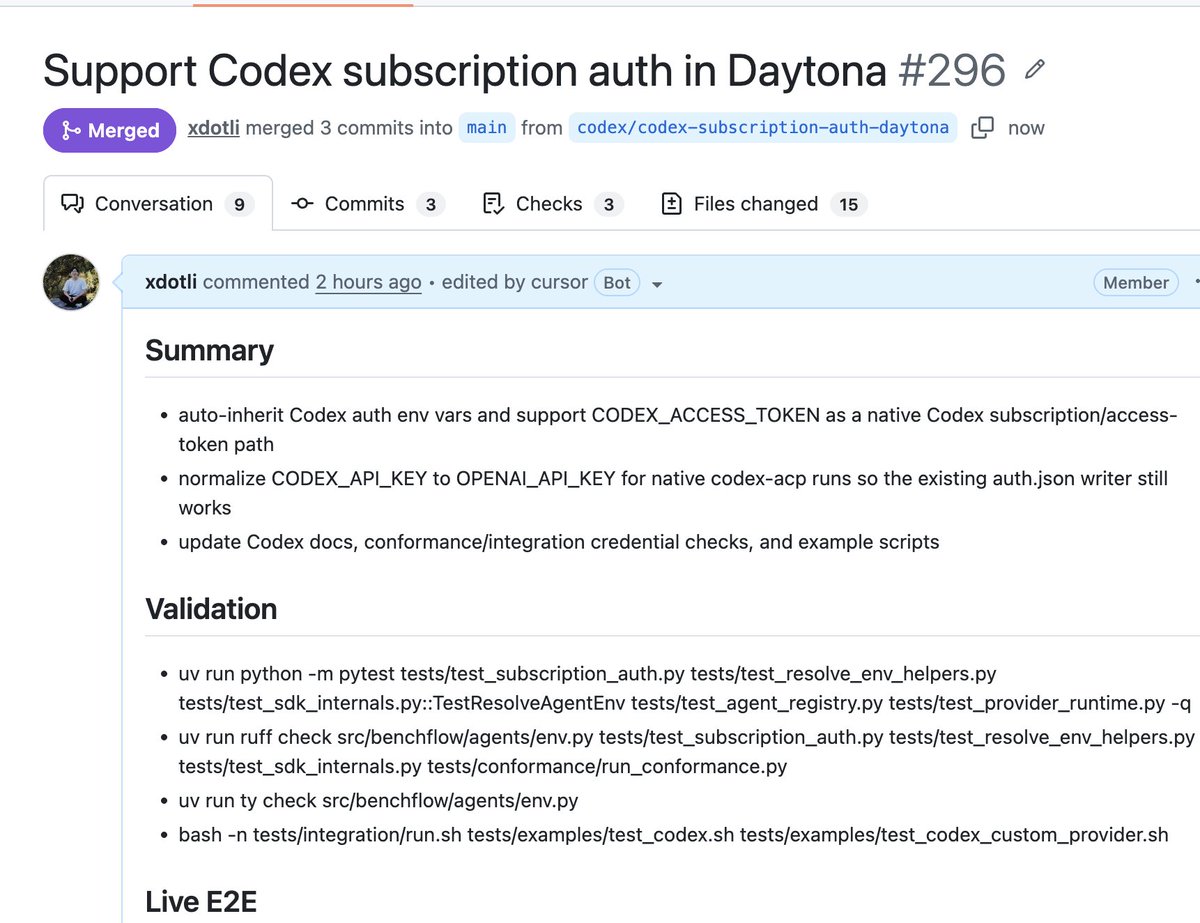Click the 'Summary' heading
1200x923 pixels.
(x=209, y=350)
